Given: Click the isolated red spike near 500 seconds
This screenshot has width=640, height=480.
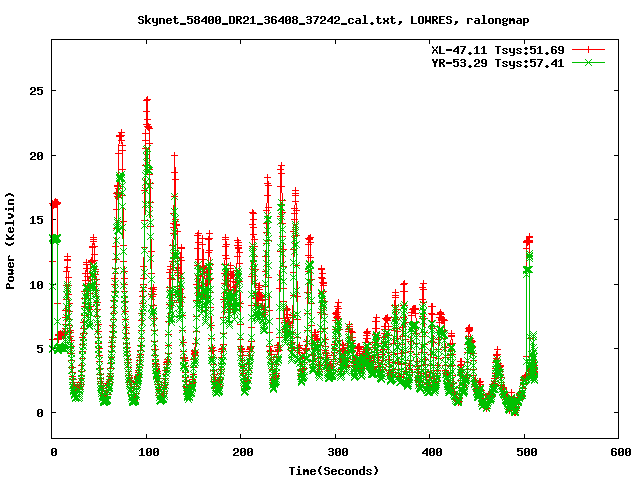Looking at the screenshot, I should pos(528,241).
